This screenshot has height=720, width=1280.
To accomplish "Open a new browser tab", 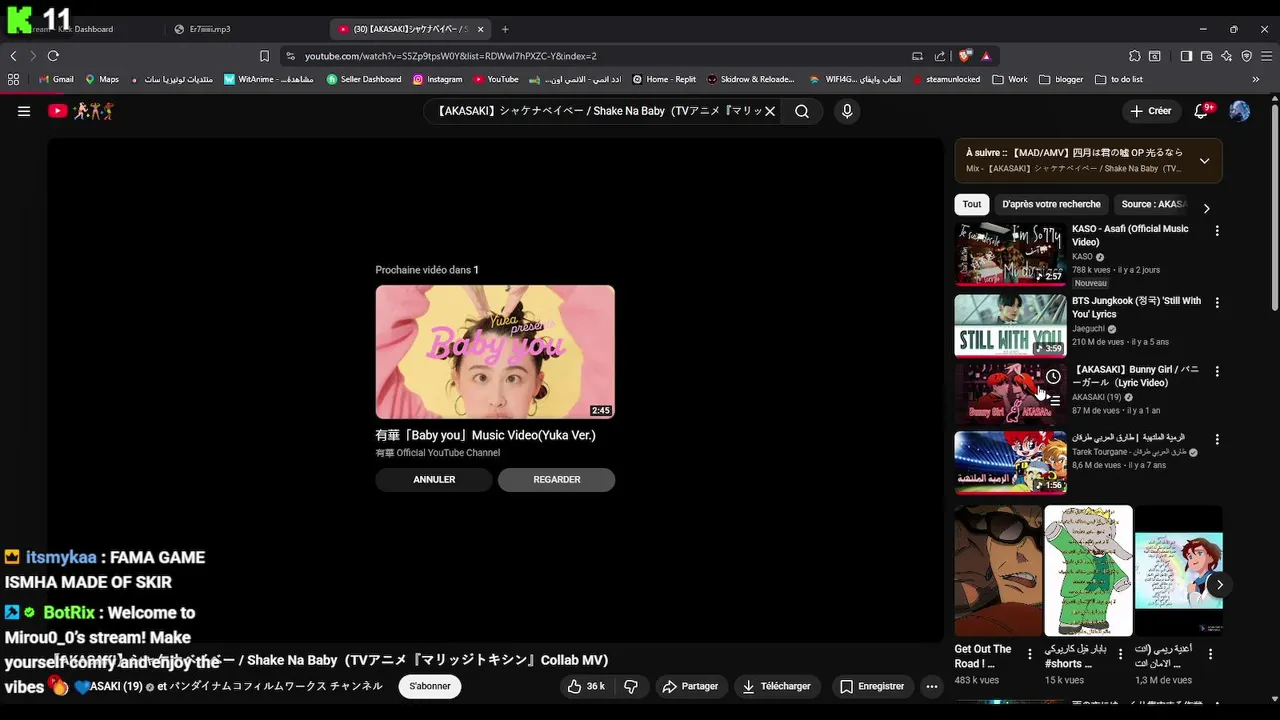I will [x=505, y=29].
